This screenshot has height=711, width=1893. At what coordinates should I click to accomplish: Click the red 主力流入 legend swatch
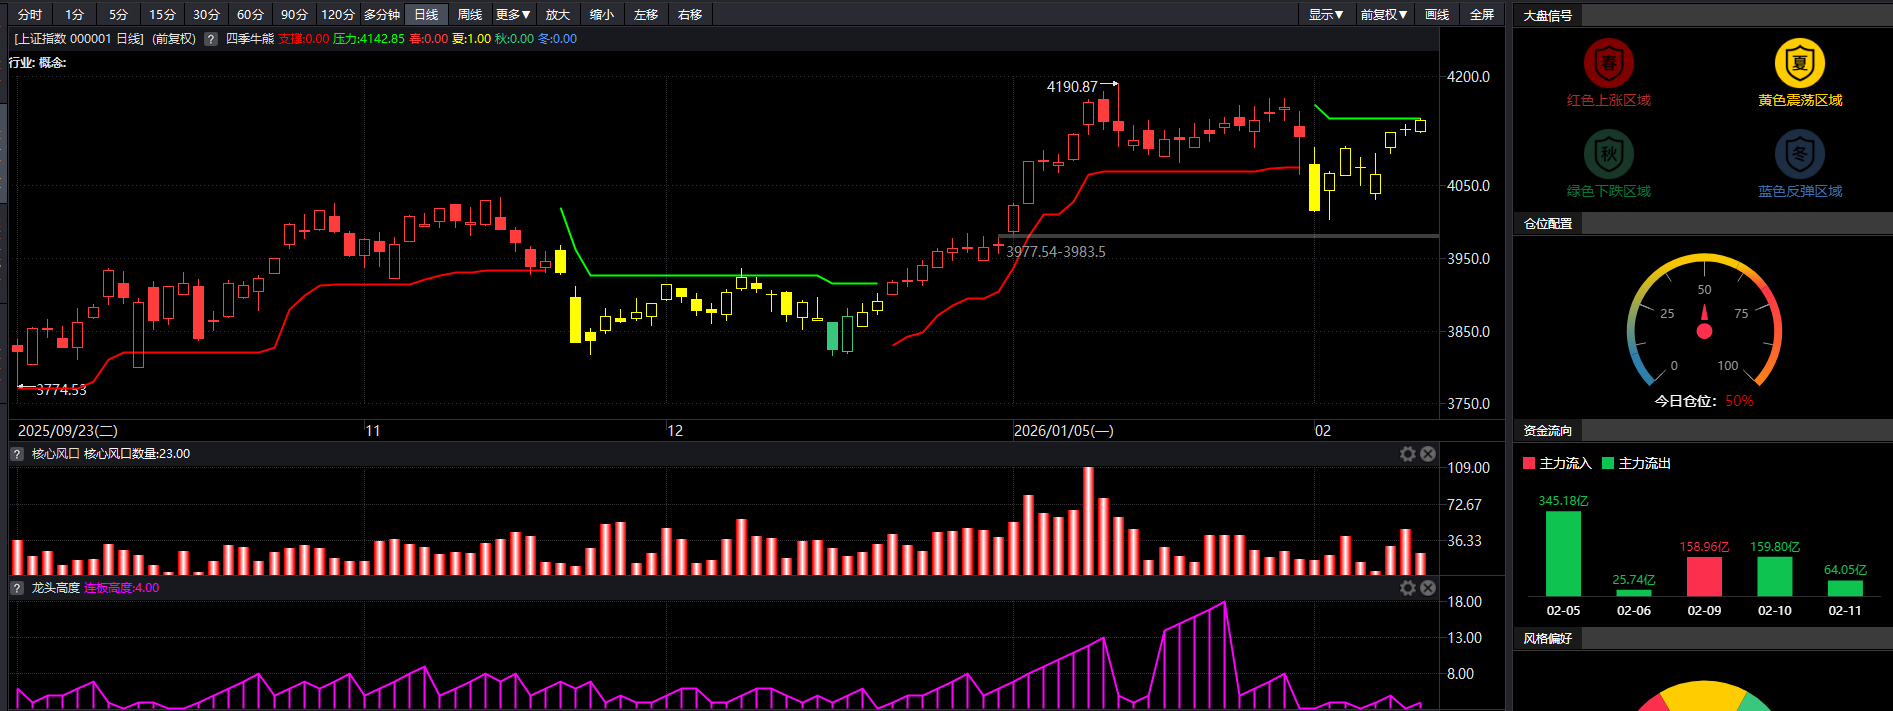point(1529,463)
